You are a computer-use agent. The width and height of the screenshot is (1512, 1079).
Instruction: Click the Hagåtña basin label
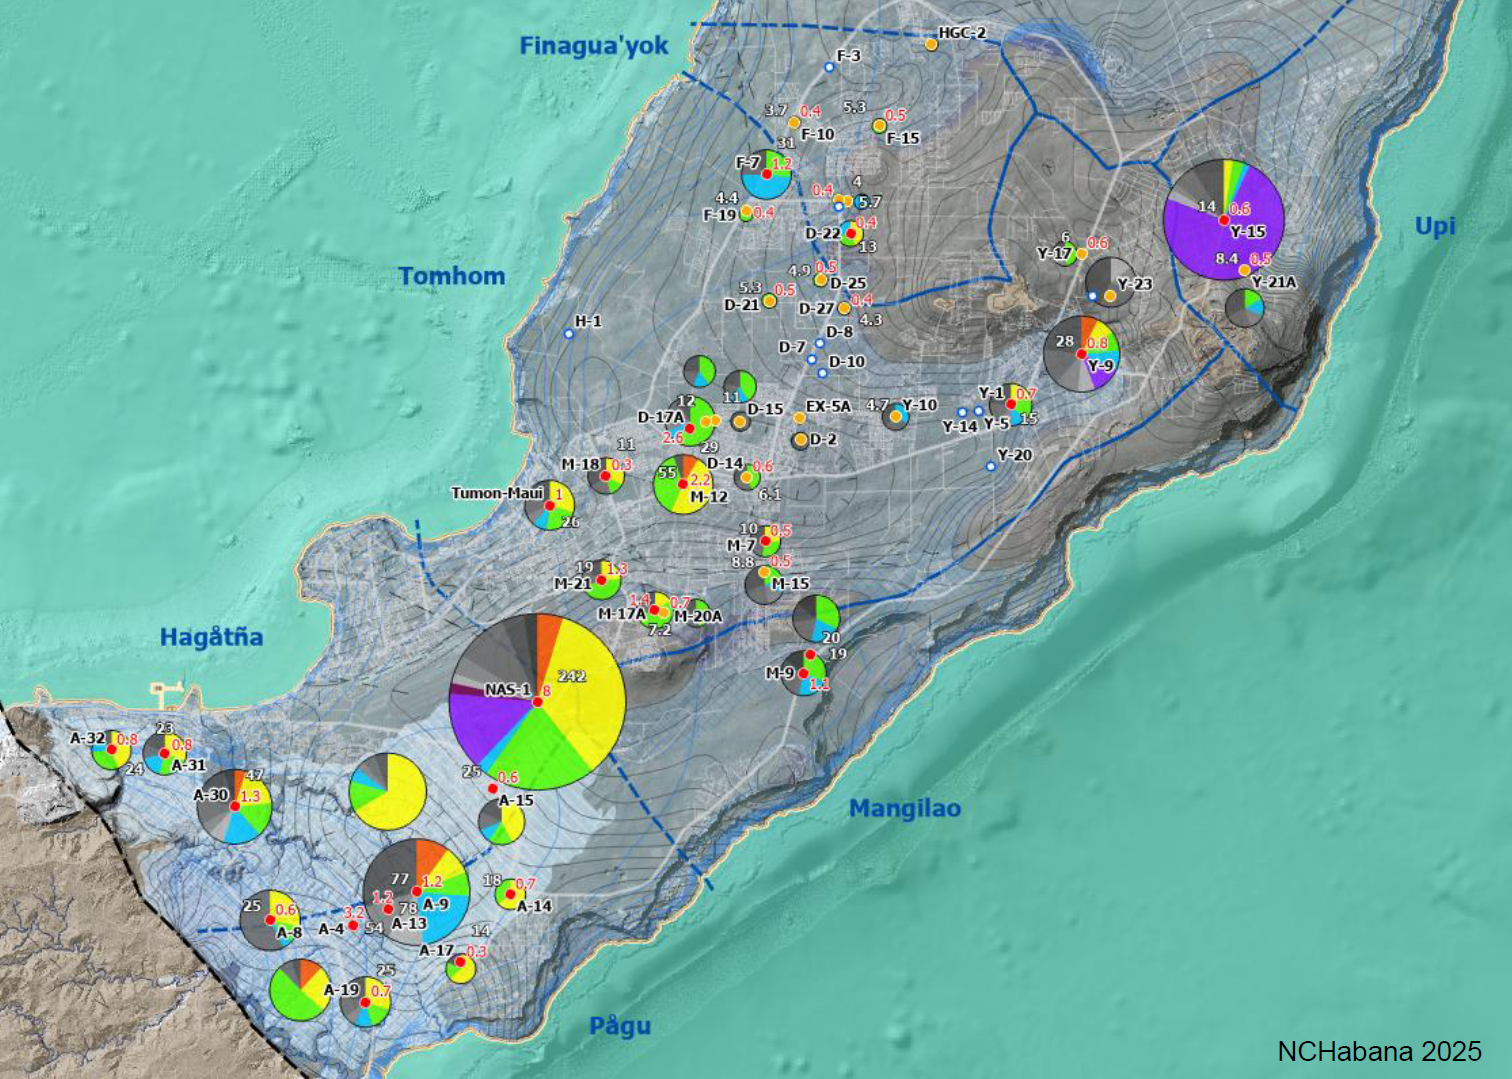(x=211, y=637)
